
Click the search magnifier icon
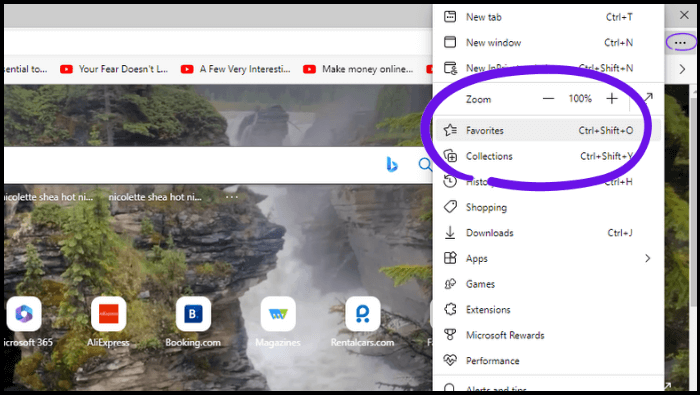click(425, 164)
